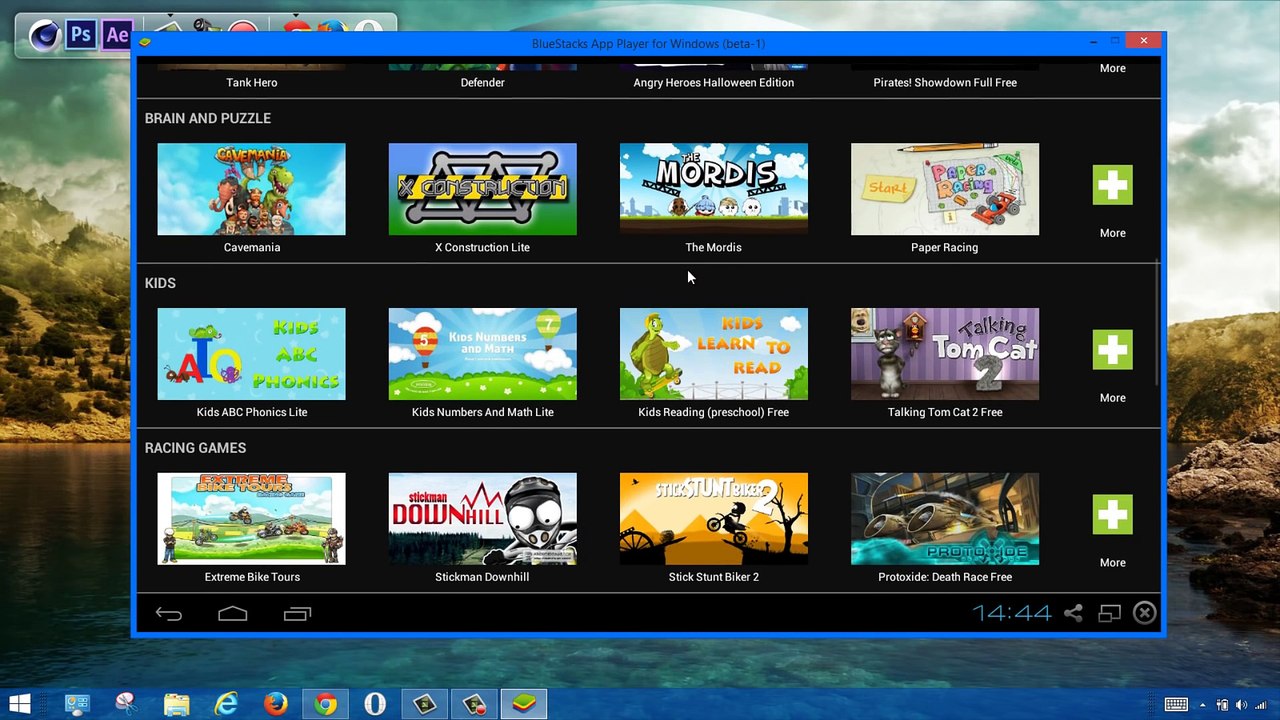The width and height of the screenshot is (1280, 720).
Task: Open More plus icon for Racing Games
Action: pyautogui.click(x=1113, y=515)
